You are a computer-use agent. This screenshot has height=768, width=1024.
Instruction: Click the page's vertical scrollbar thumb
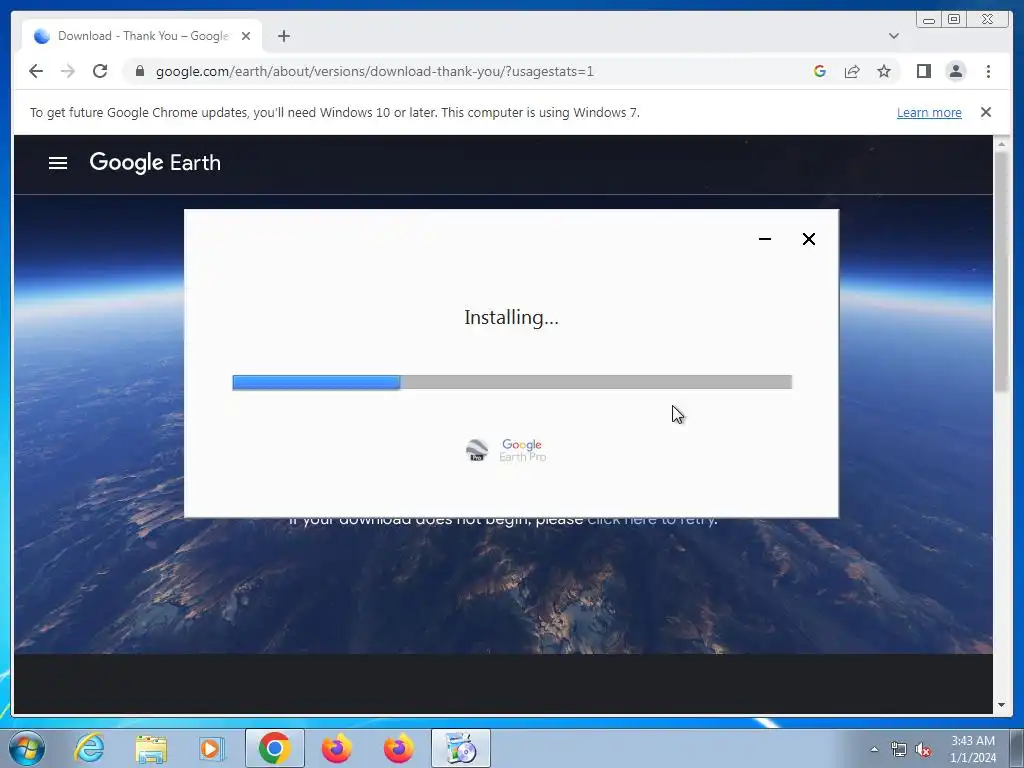coord(1001,271)
